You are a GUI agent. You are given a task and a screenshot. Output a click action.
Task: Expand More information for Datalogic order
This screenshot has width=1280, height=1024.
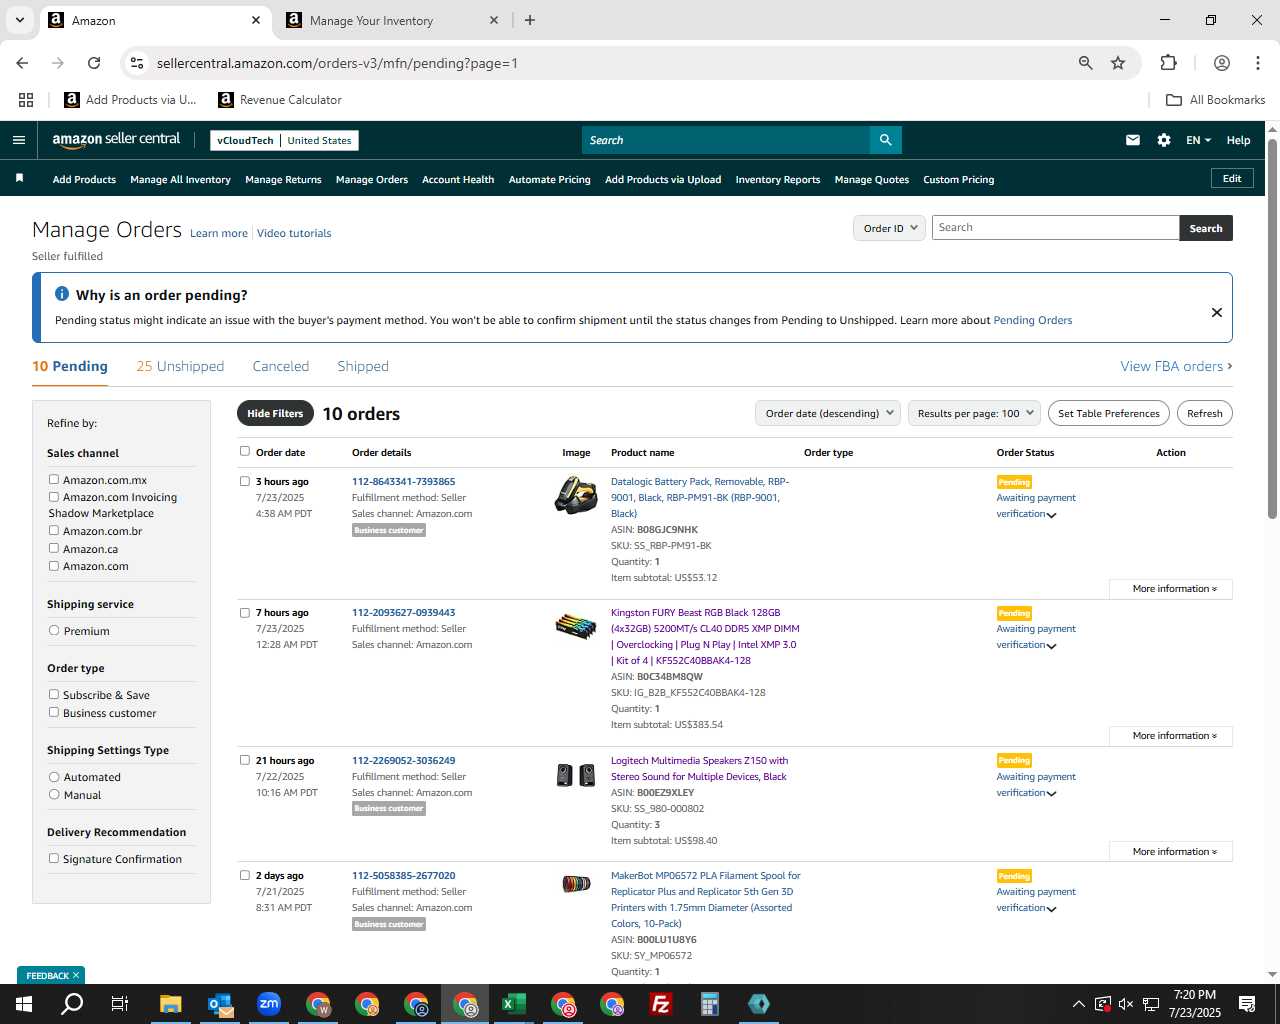(x=1171, y=589)
